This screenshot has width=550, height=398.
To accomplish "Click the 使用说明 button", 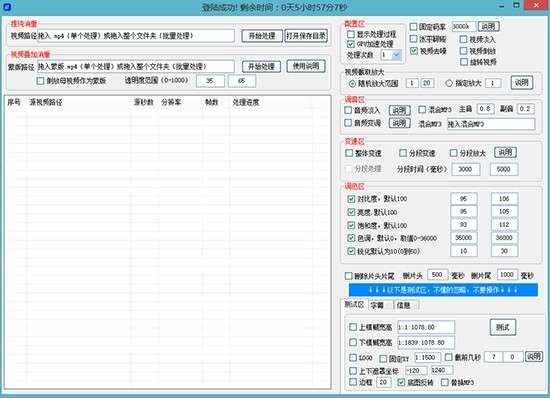I will coord(306,66).
